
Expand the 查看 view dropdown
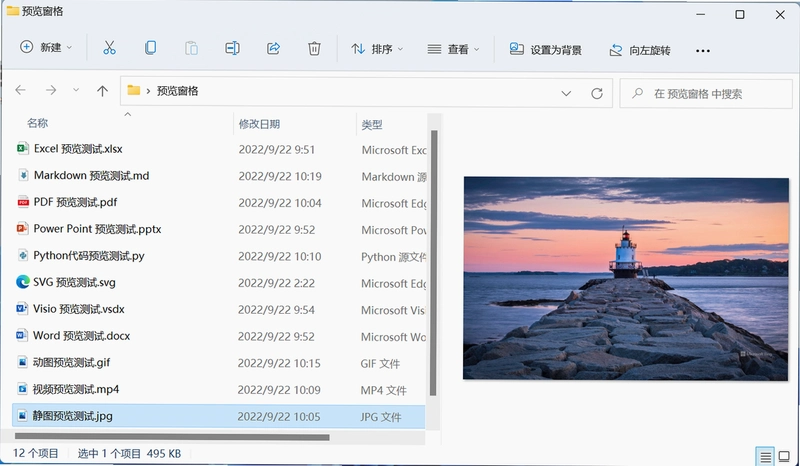coord(453,50)
